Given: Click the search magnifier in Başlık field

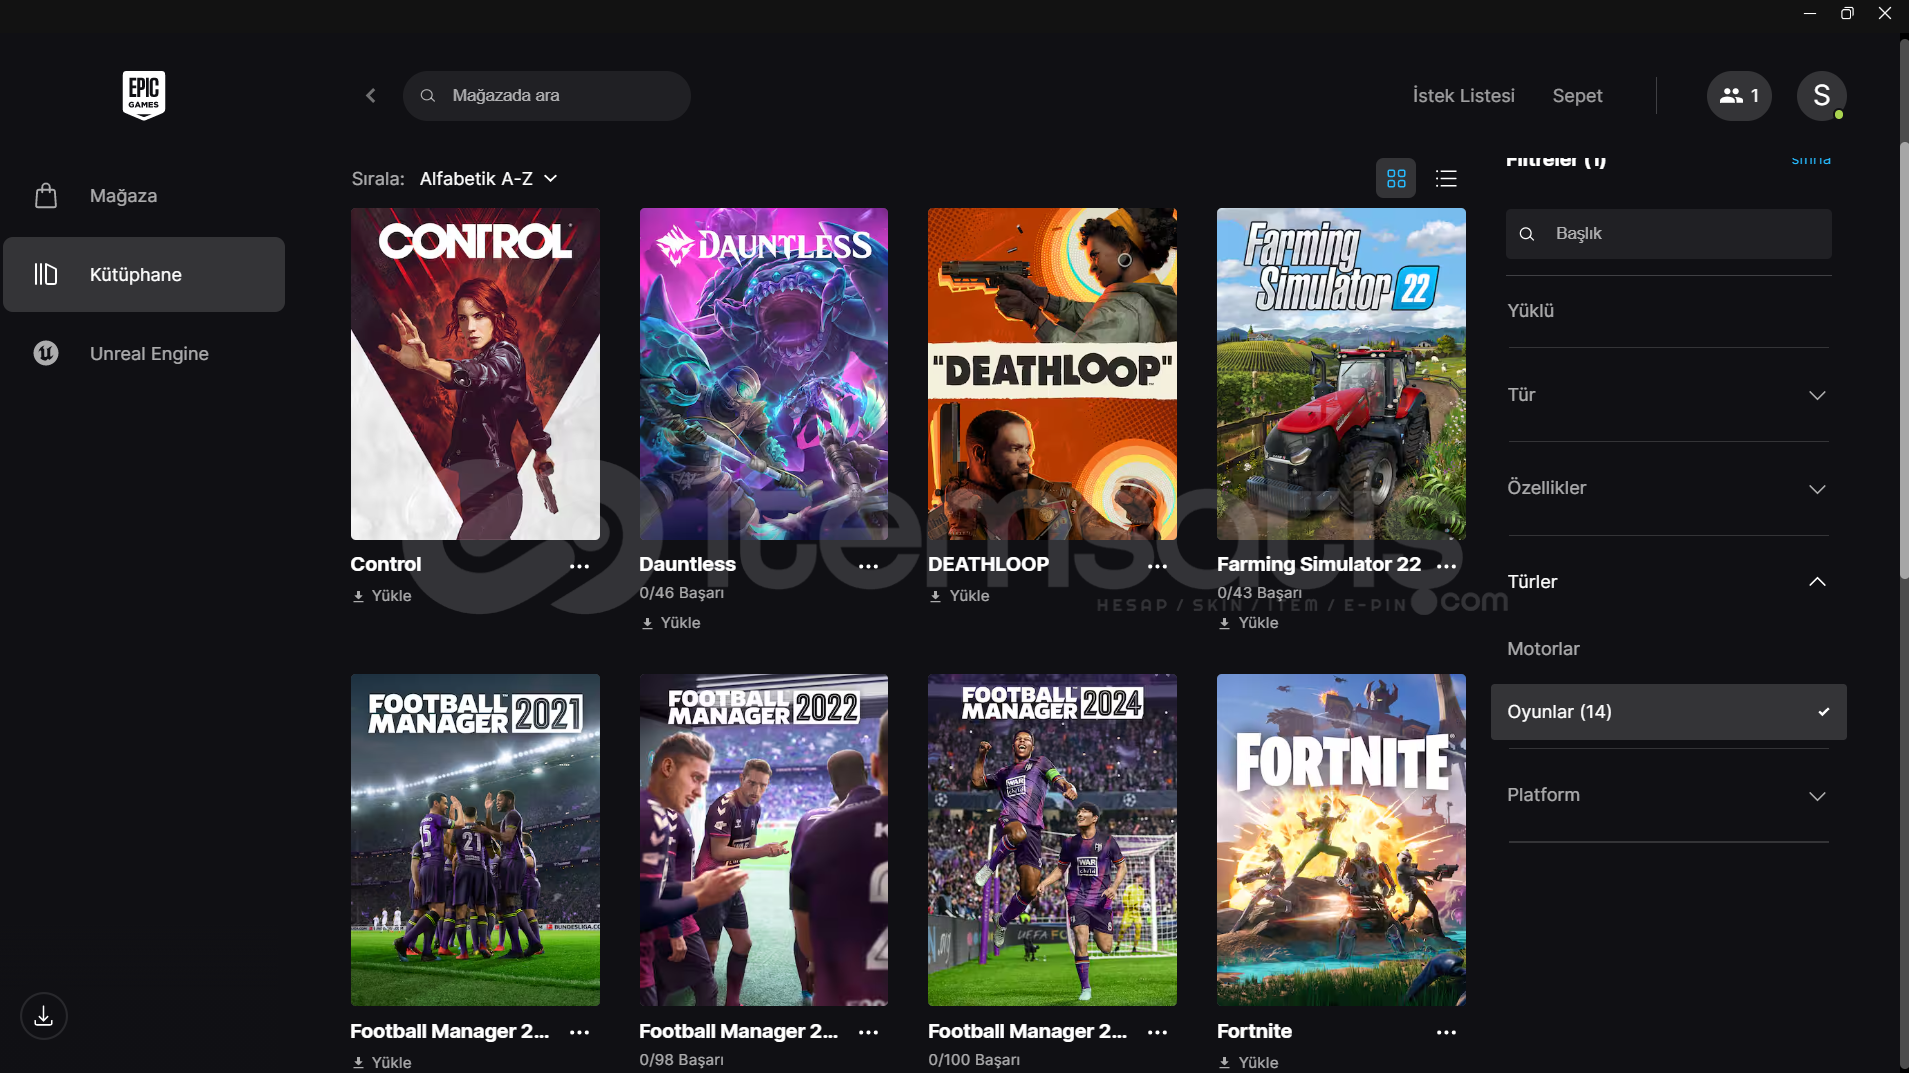Looking at the screenshot, I should [1526, 234].
